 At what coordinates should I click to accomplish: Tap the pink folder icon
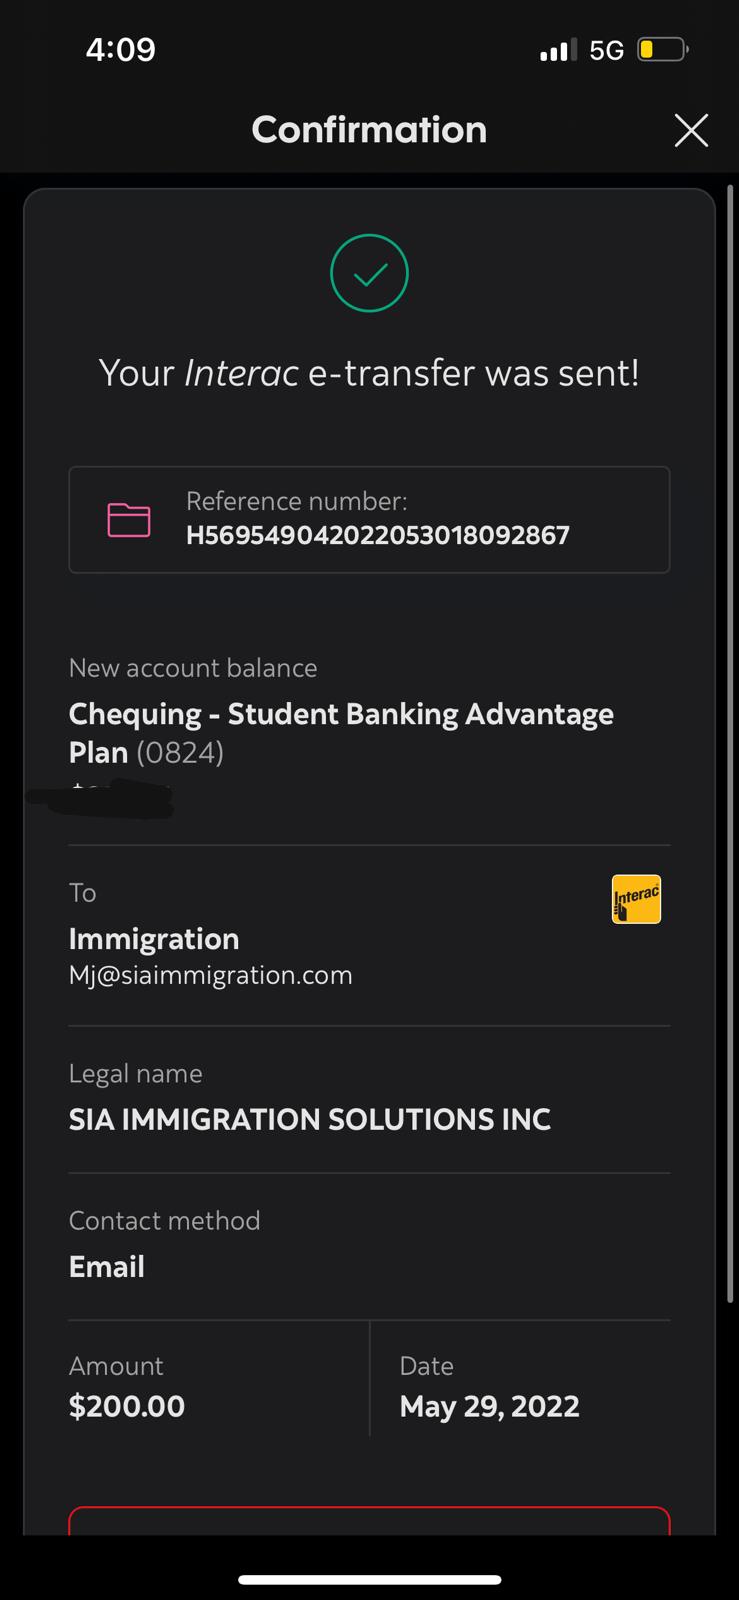coord(129,520)
